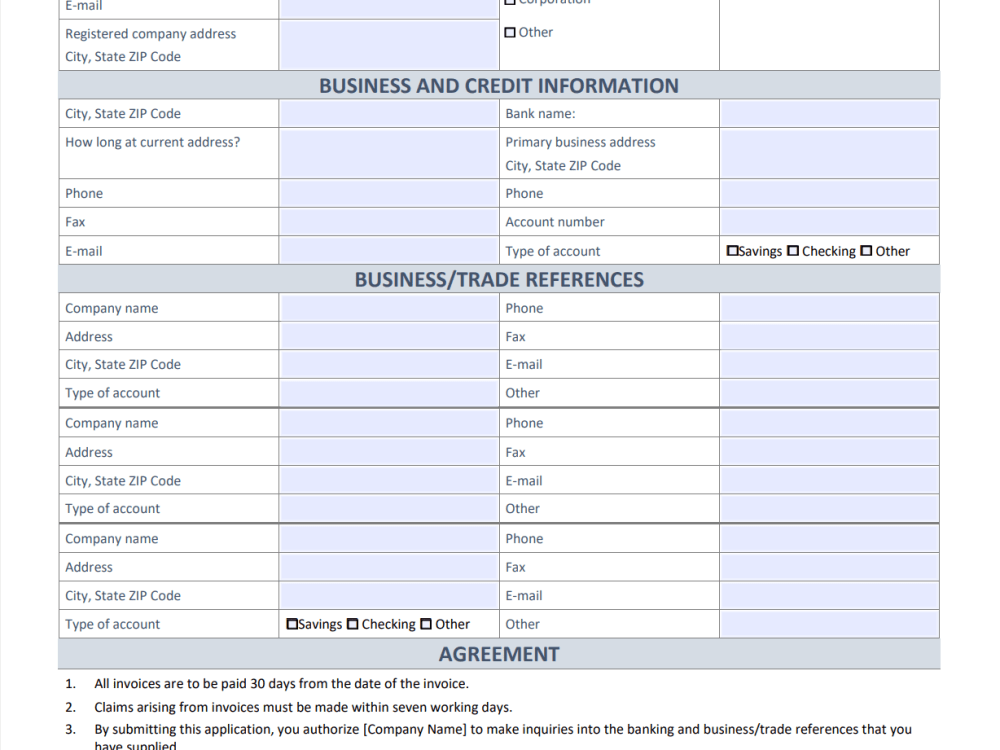Click second trade reference Fax field

829,452
